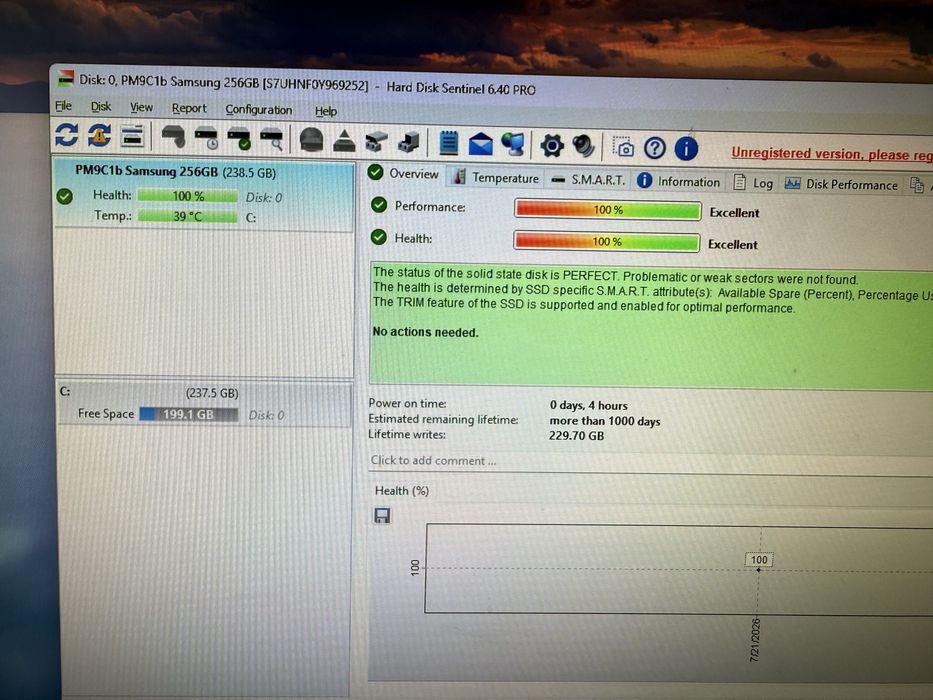Click the app icon in the title bar
This screenshot has width=933, height=700.
[x=65, y=77]
